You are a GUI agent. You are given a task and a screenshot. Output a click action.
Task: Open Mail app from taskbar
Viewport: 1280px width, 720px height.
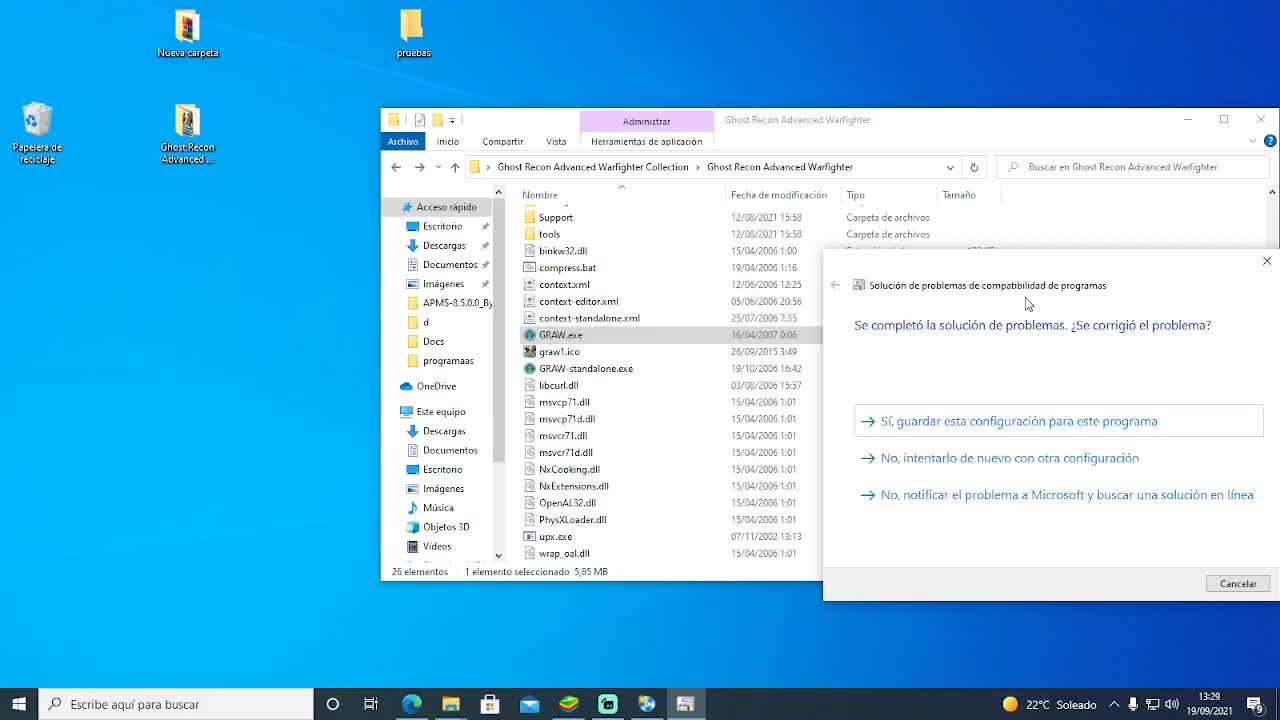(529, 704)
